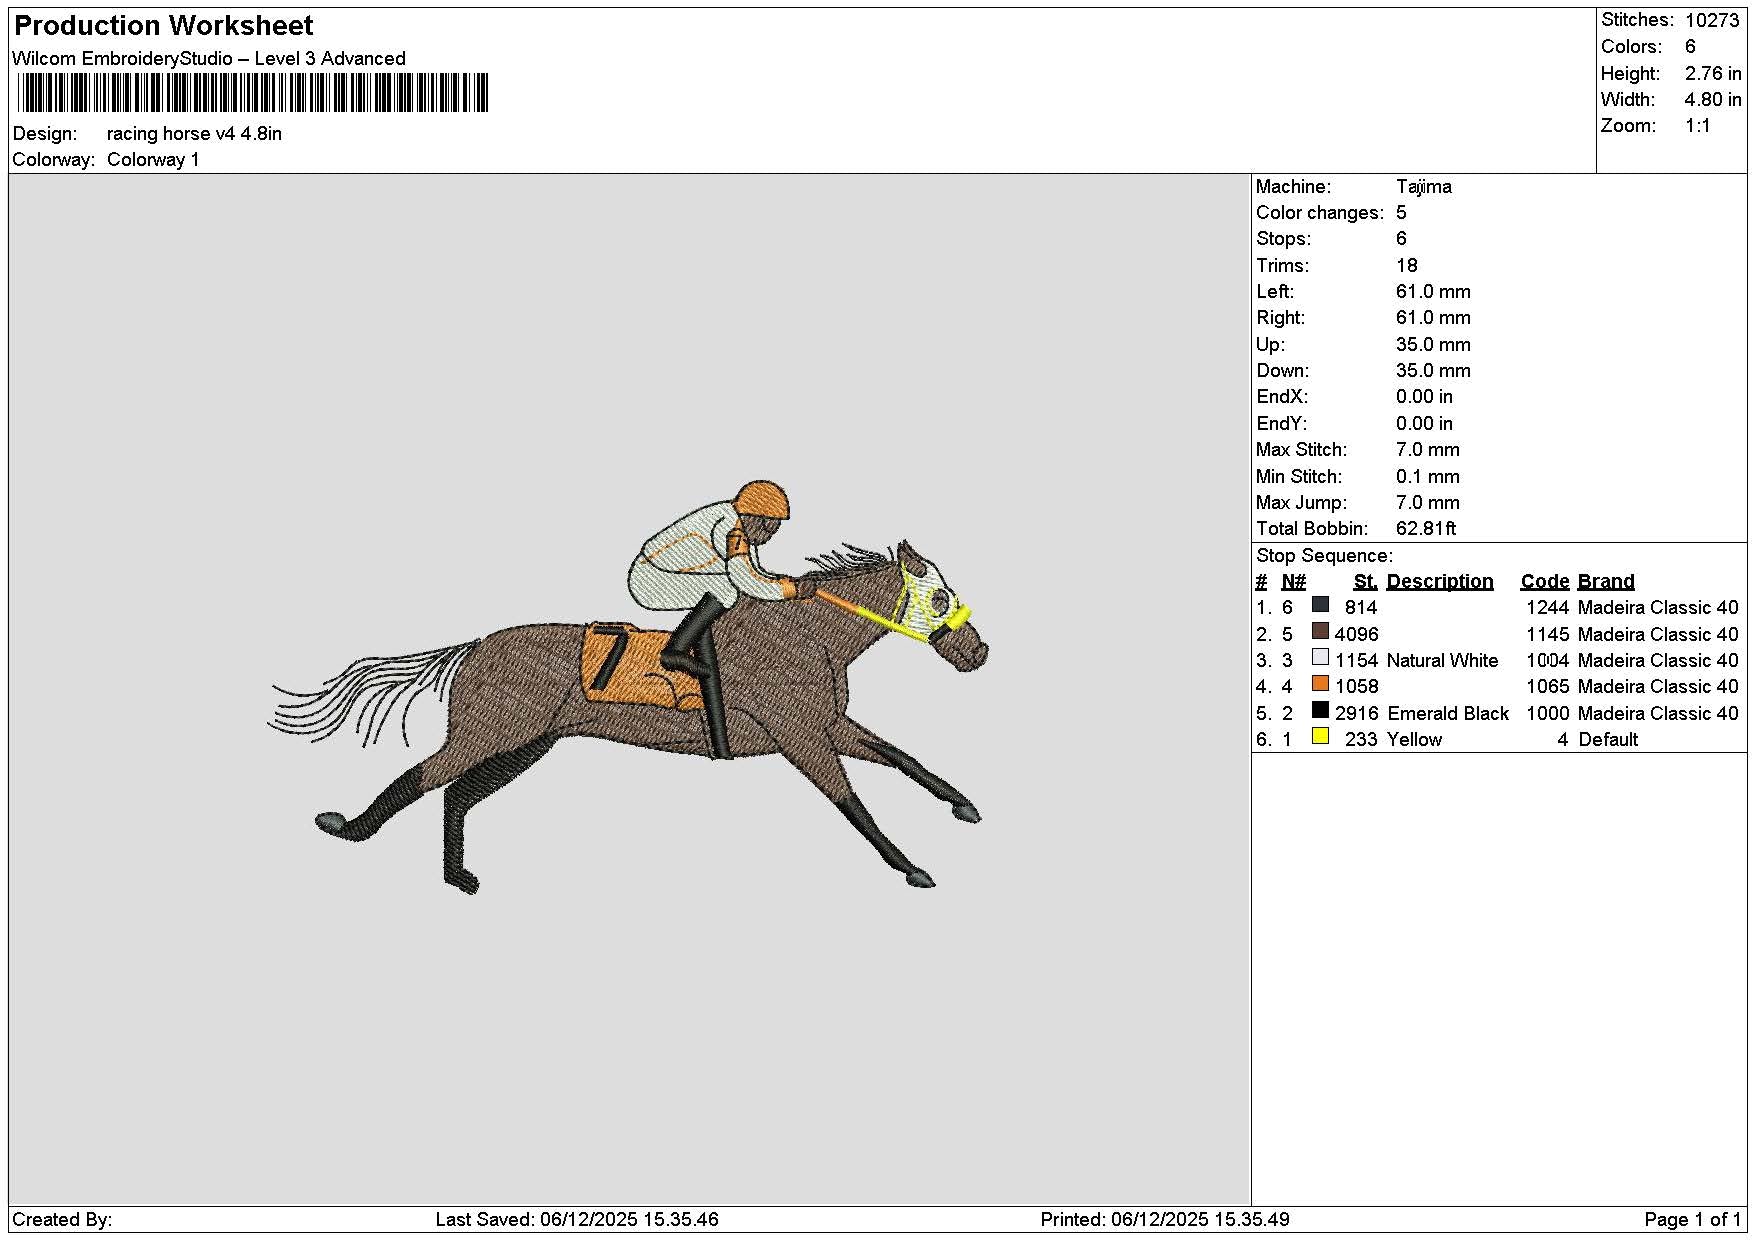Click the barcode under the studio name
Screen dimensions: 1755x1240
coord(253,93)
